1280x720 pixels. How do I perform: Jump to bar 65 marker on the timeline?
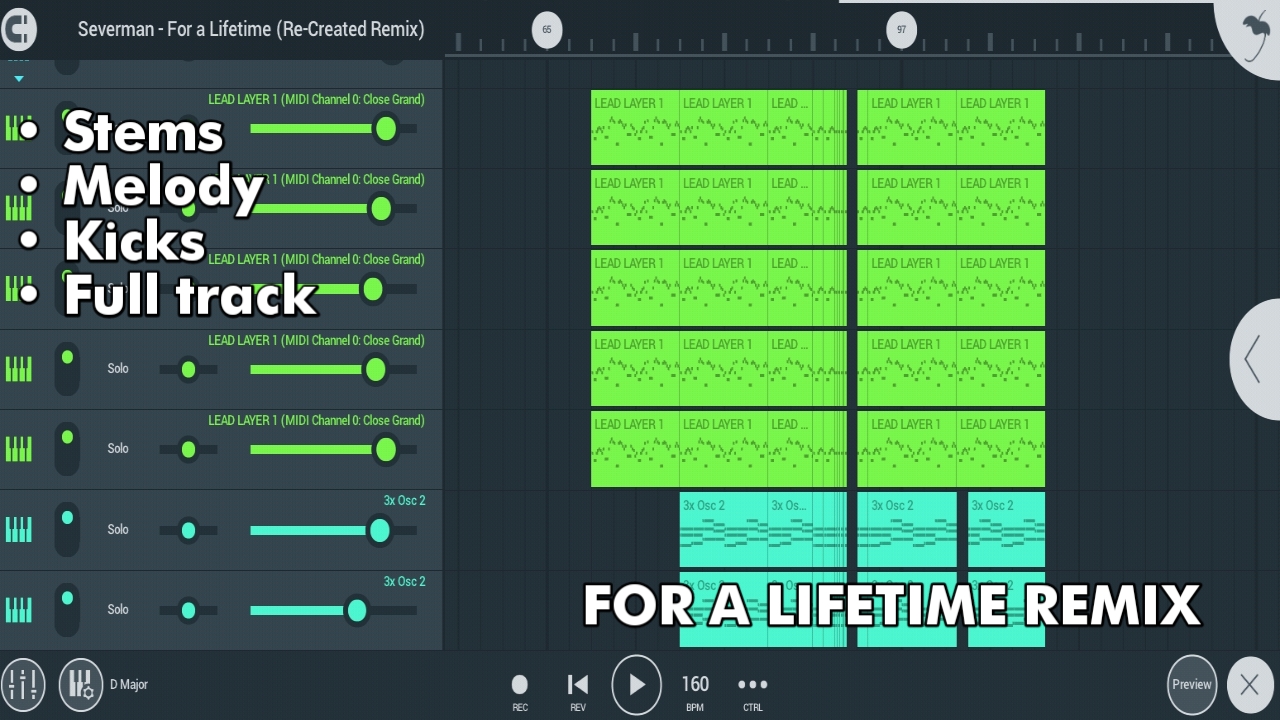point(547,29)
